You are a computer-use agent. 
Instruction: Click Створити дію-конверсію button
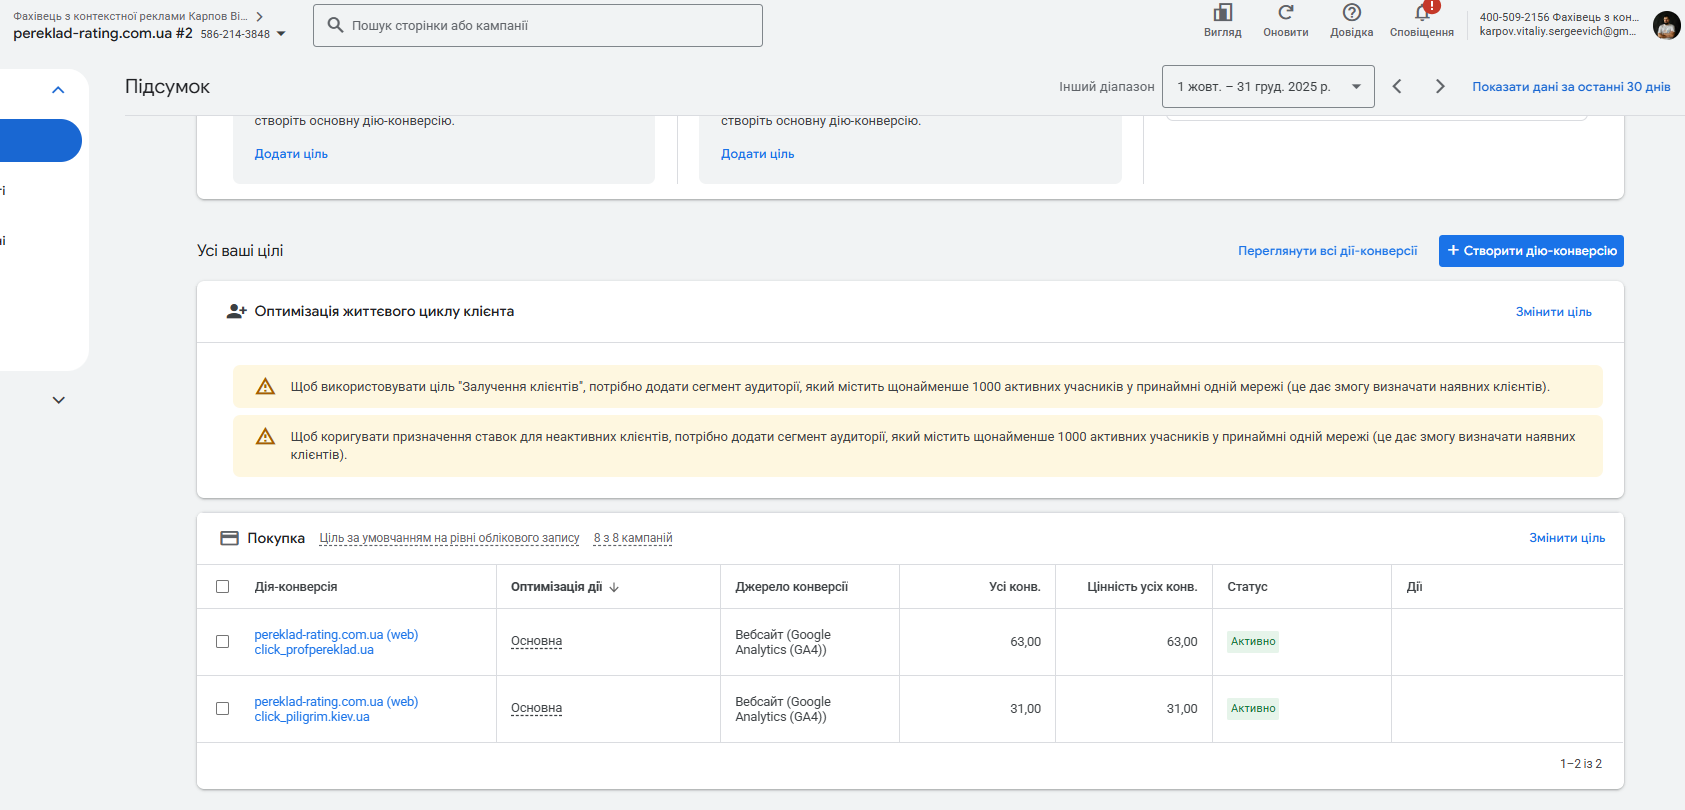1530,251
